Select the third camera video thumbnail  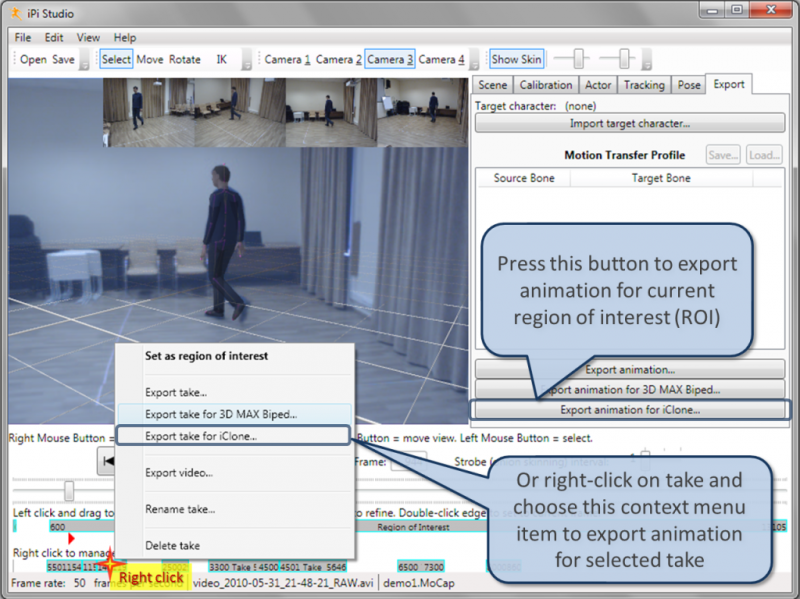331,112
